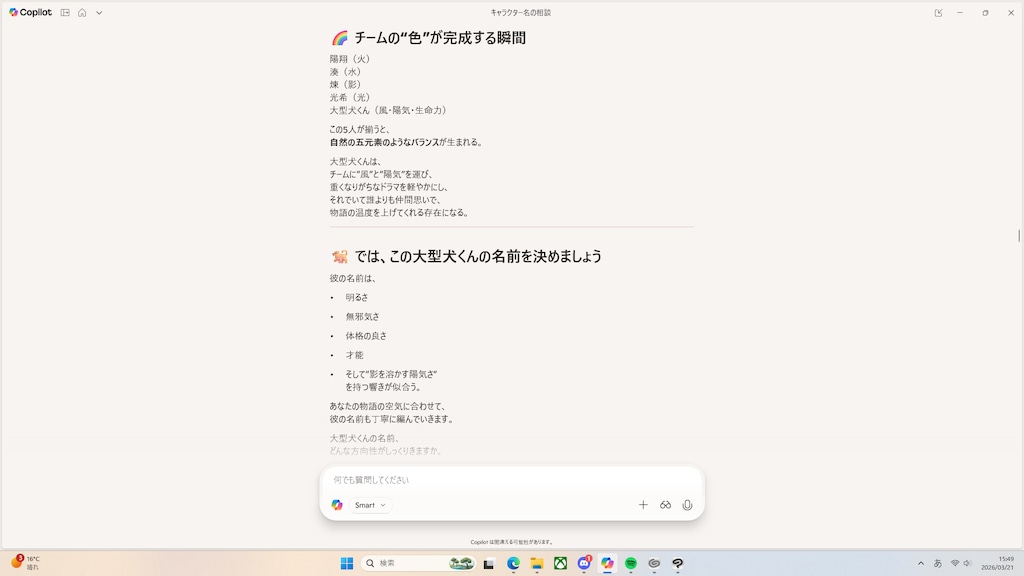This screenshot has height=576, width=1024.
Task: Click the Start button on the taskbar
Action: tap(345, 564)
